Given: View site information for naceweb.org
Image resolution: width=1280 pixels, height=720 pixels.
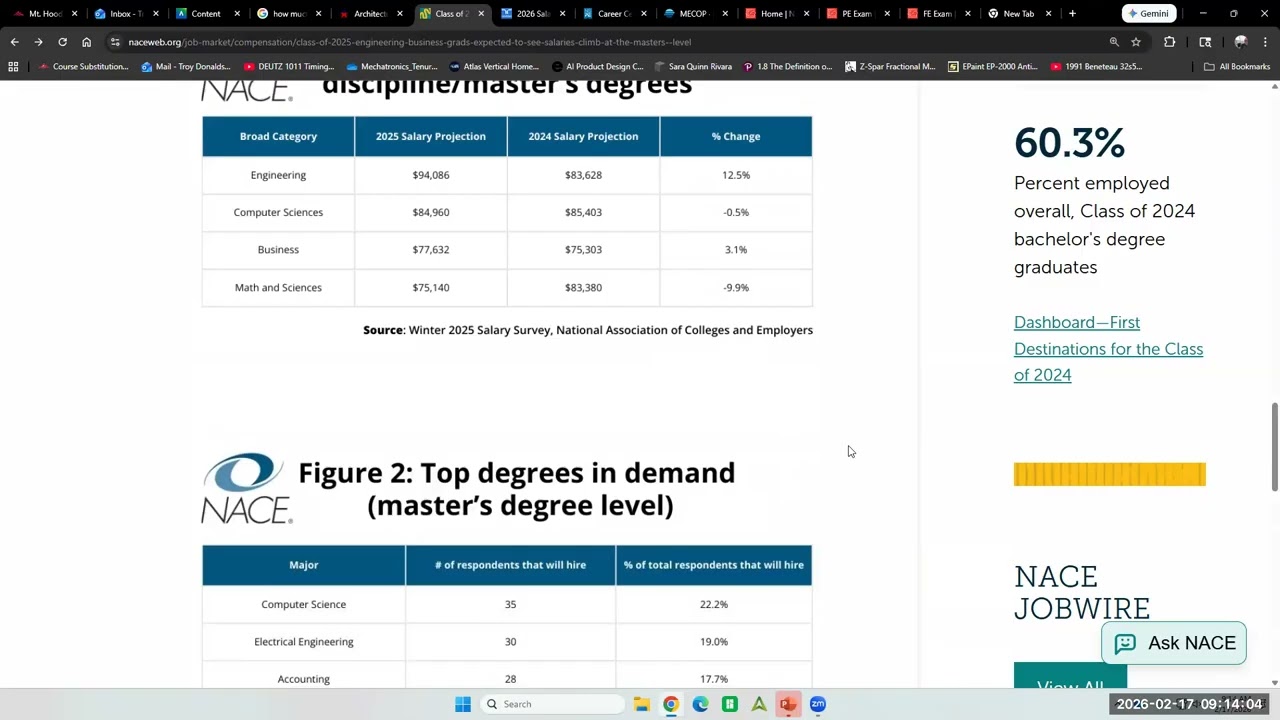Looking at the screenshot, I should [x=115, y=42].
